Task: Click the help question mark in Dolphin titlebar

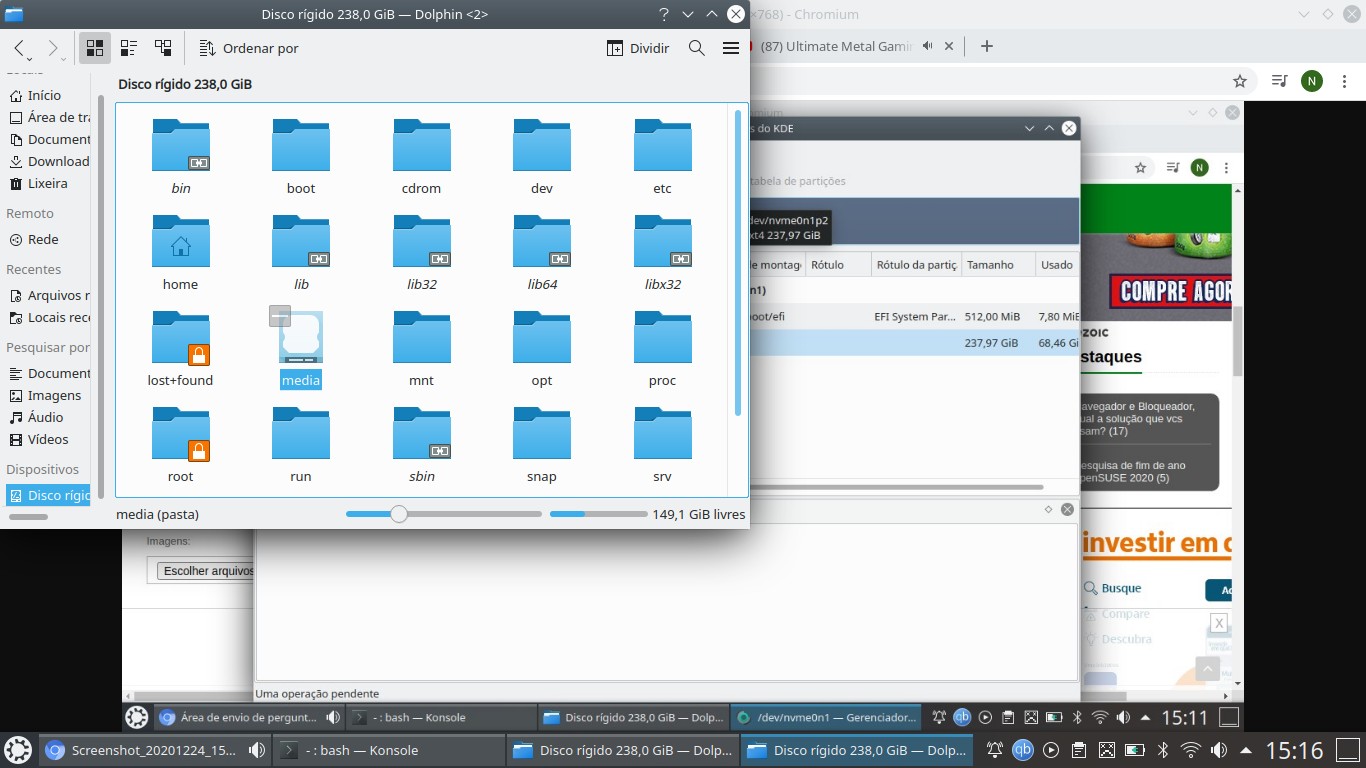Action: 664,15
